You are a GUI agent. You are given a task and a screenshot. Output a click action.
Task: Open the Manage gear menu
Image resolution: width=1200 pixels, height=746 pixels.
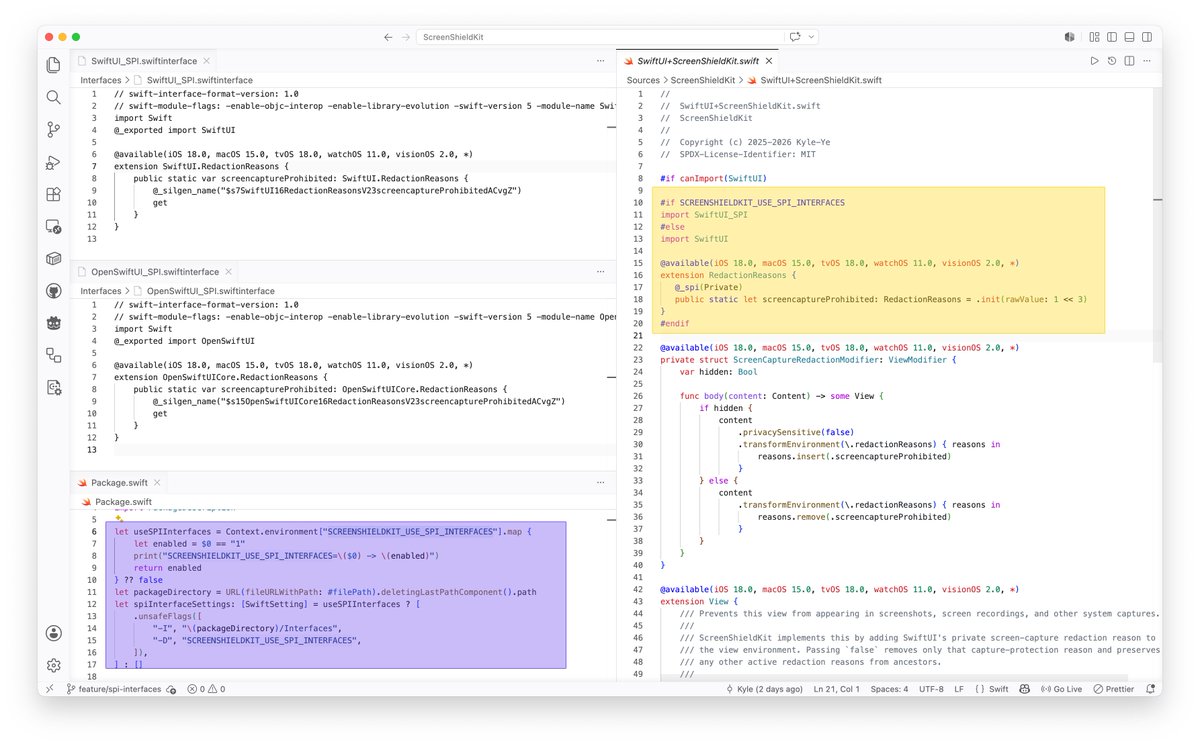[x=54, y=665]
